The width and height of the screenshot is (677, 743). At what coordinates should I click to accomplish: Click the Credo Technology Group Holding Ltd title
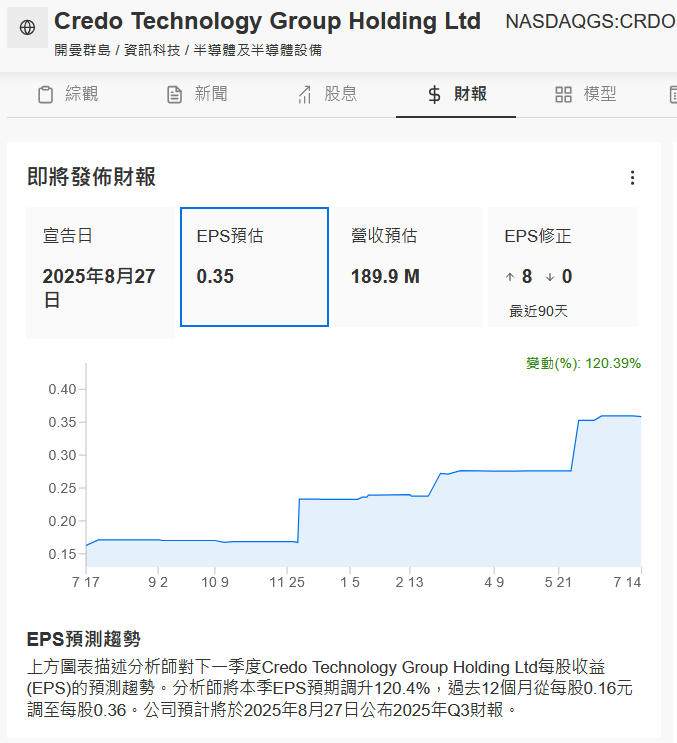267,21
